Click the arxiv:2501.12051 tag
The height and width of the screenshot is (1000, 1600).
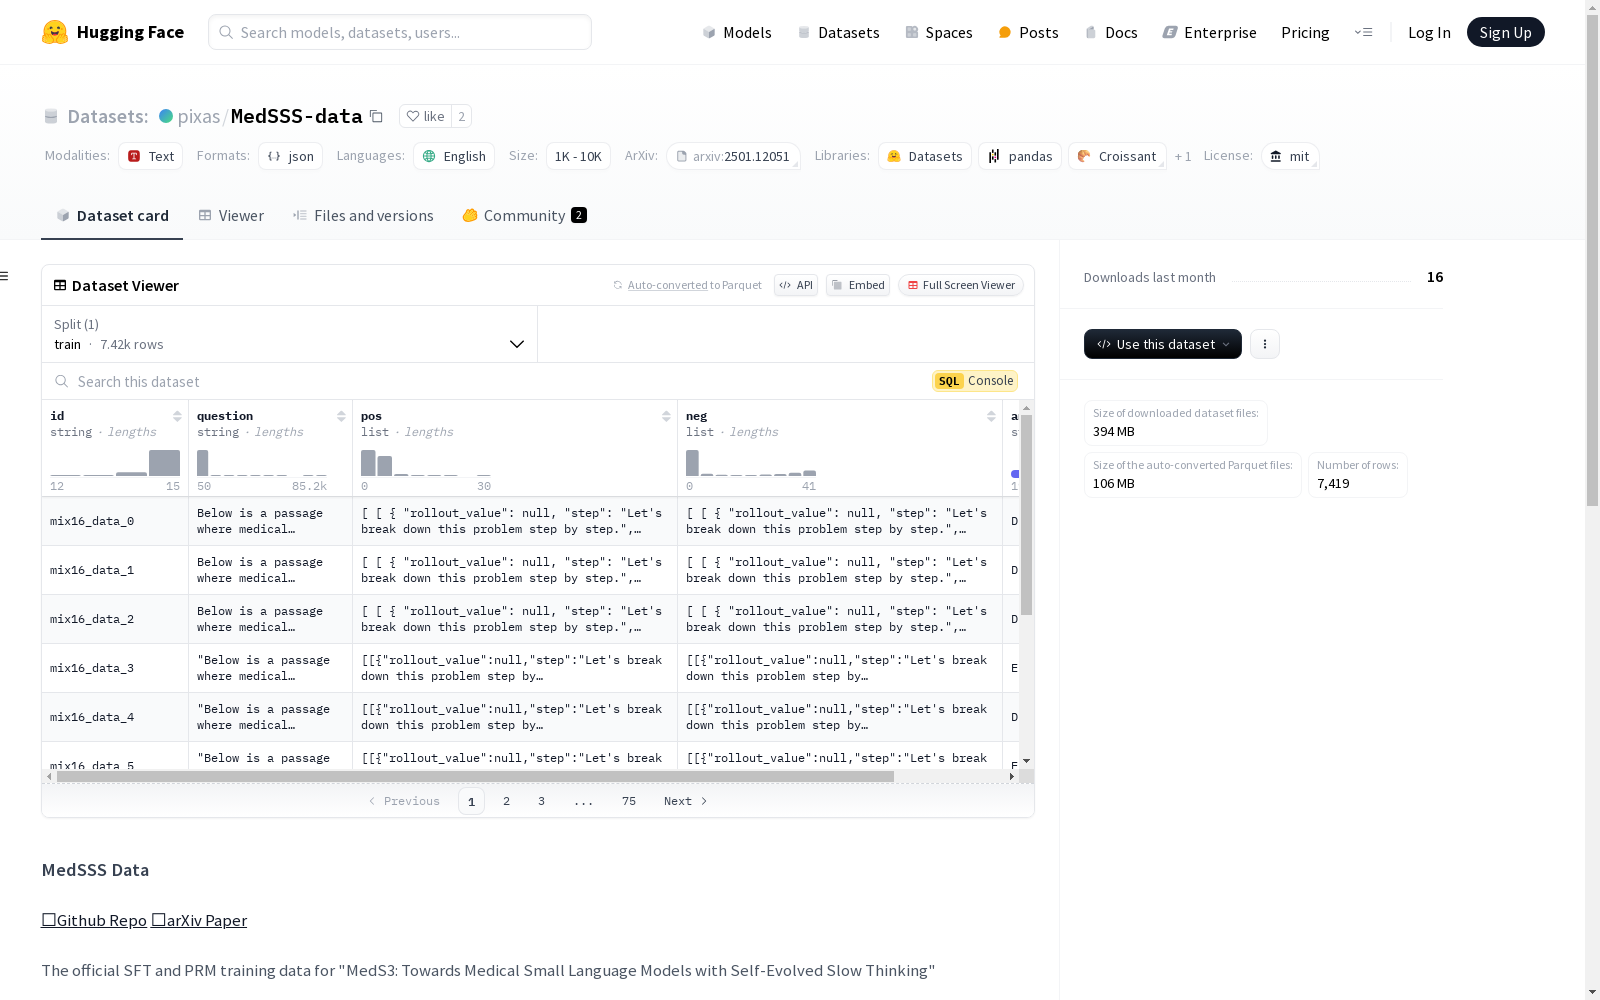pos(733,156)
